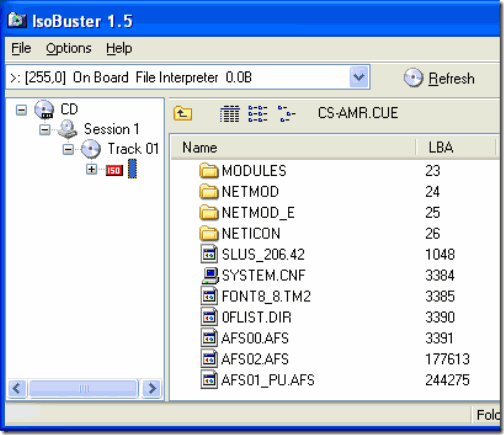
Task: Open the drive selection dropdown
Action: pyautogui.click(x=359, y=77)
